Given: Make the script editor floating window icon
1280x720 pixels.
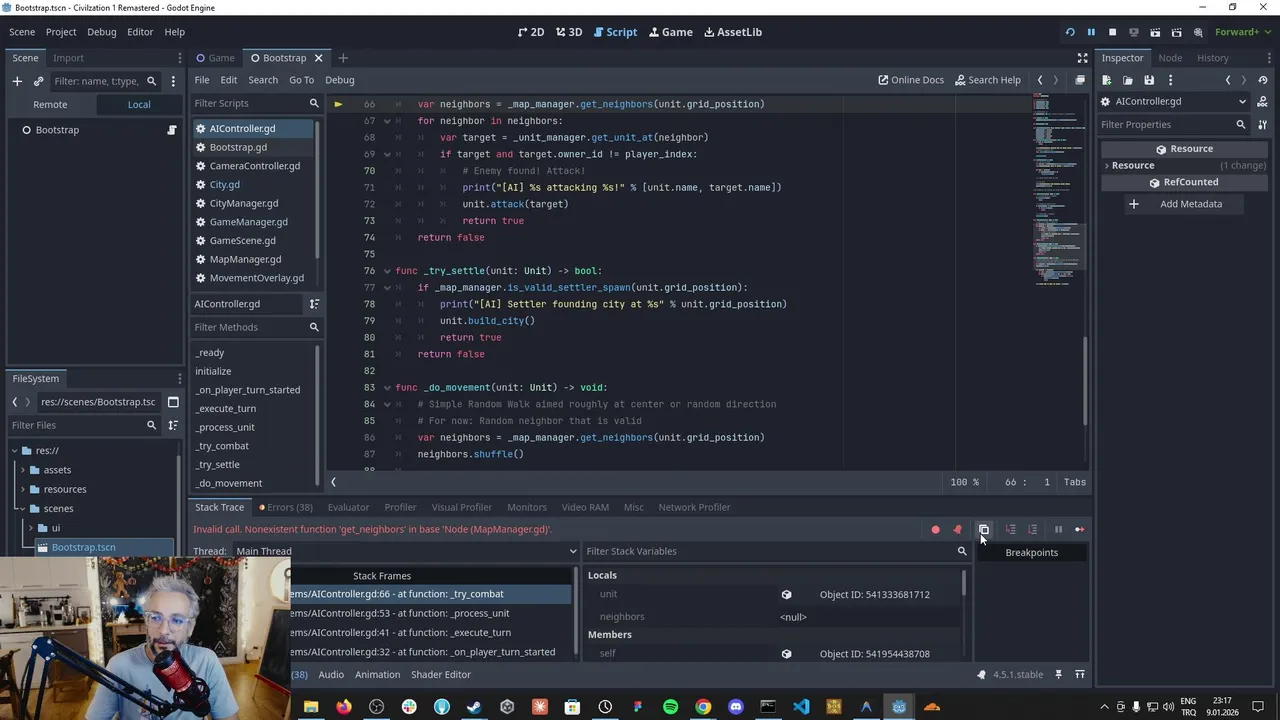Looking at the screenshot, I should tap(1080, 80).
